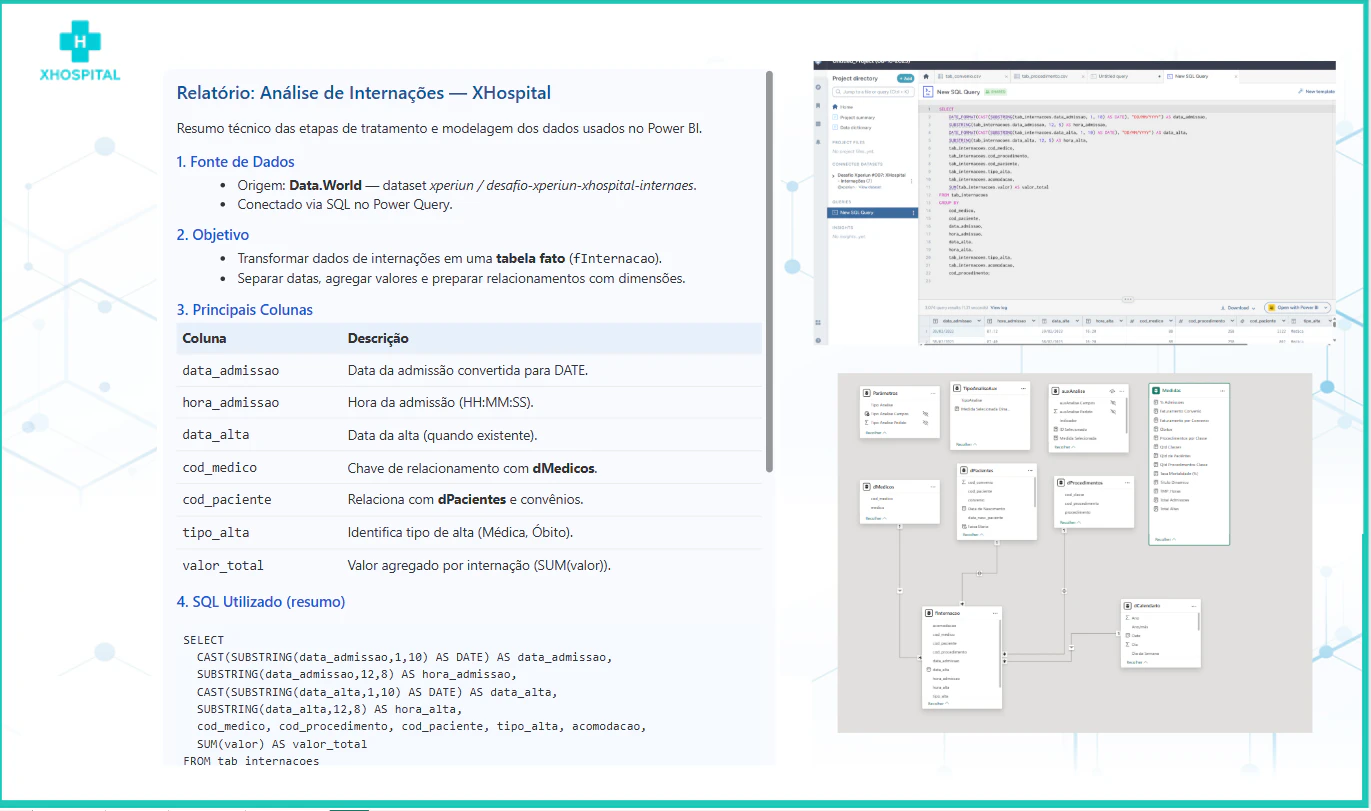
Task: Click the project directory search field
Action: click(x=873, y=90)
